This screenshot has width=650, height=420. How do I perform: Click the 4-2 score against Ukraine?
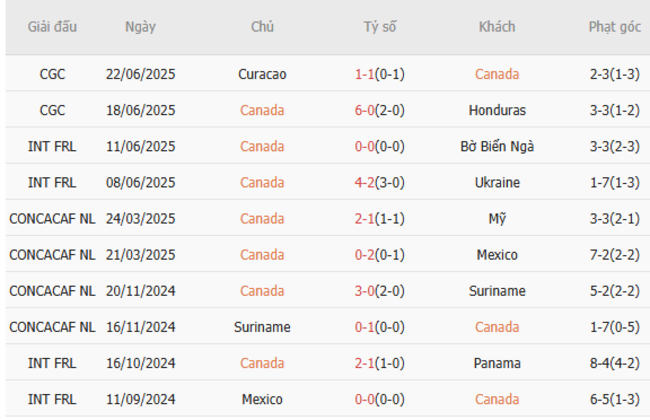[365, 182]
